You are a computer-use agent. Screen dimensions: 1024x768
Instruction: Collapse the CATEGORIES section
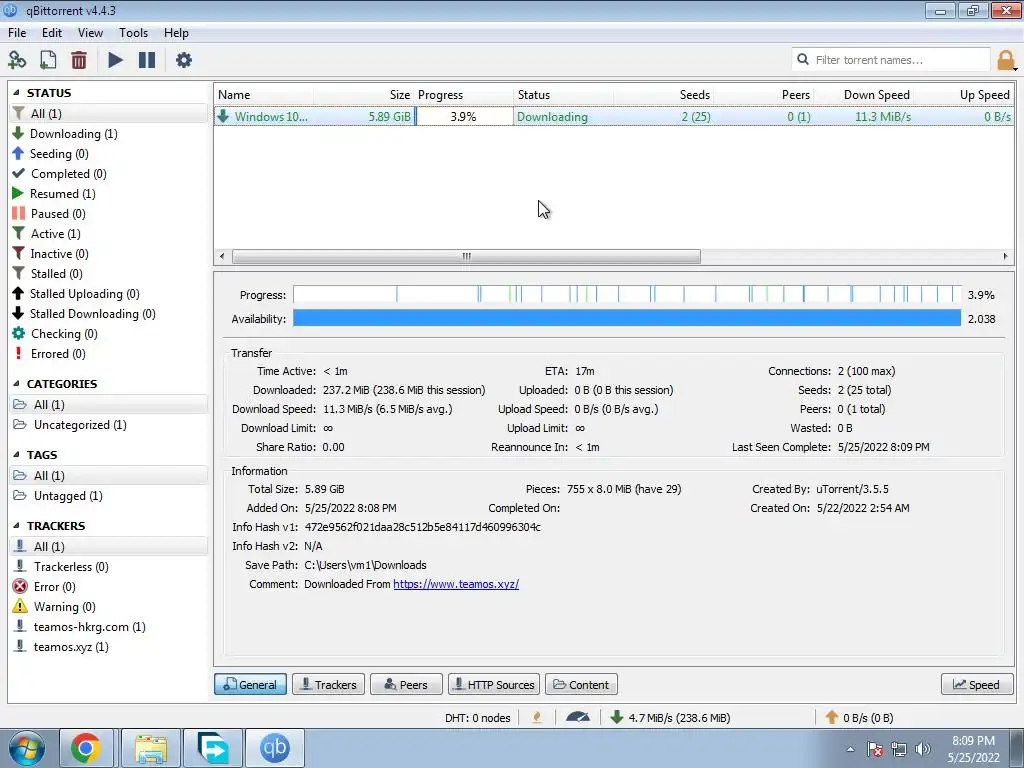[x=16, y=384]
